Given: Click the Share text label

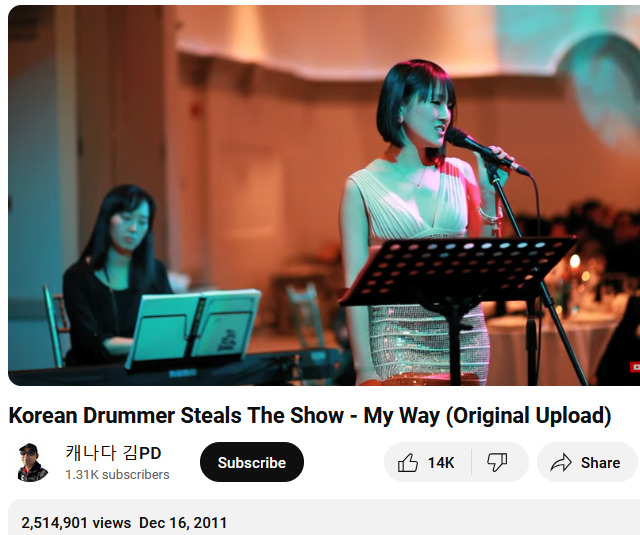Looking at the screenshot, I should [x=600, y=463].
